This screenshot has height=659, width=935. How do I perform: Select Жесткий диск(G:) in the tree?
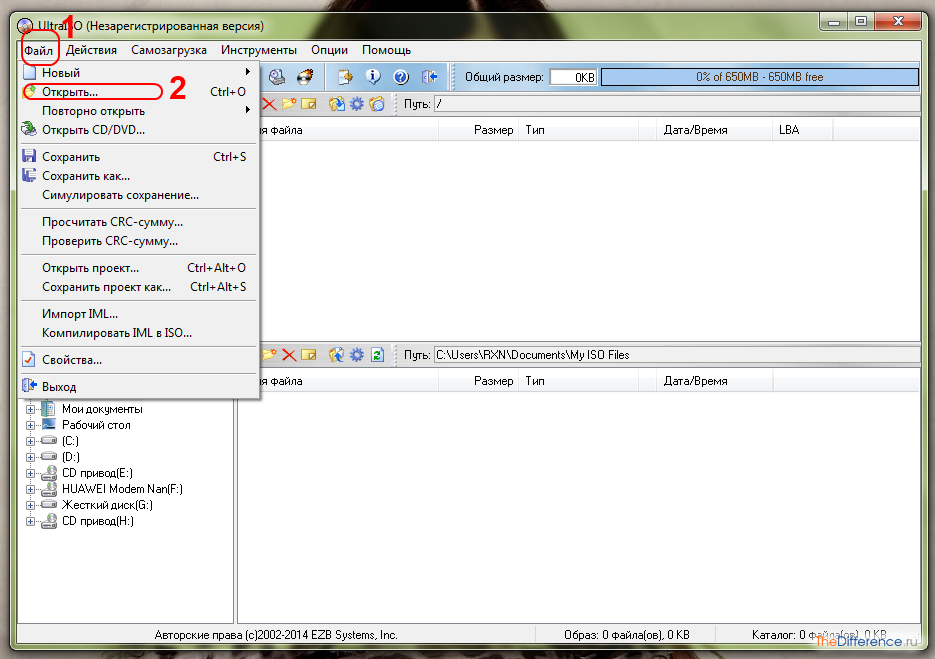[x=107, y=505]
